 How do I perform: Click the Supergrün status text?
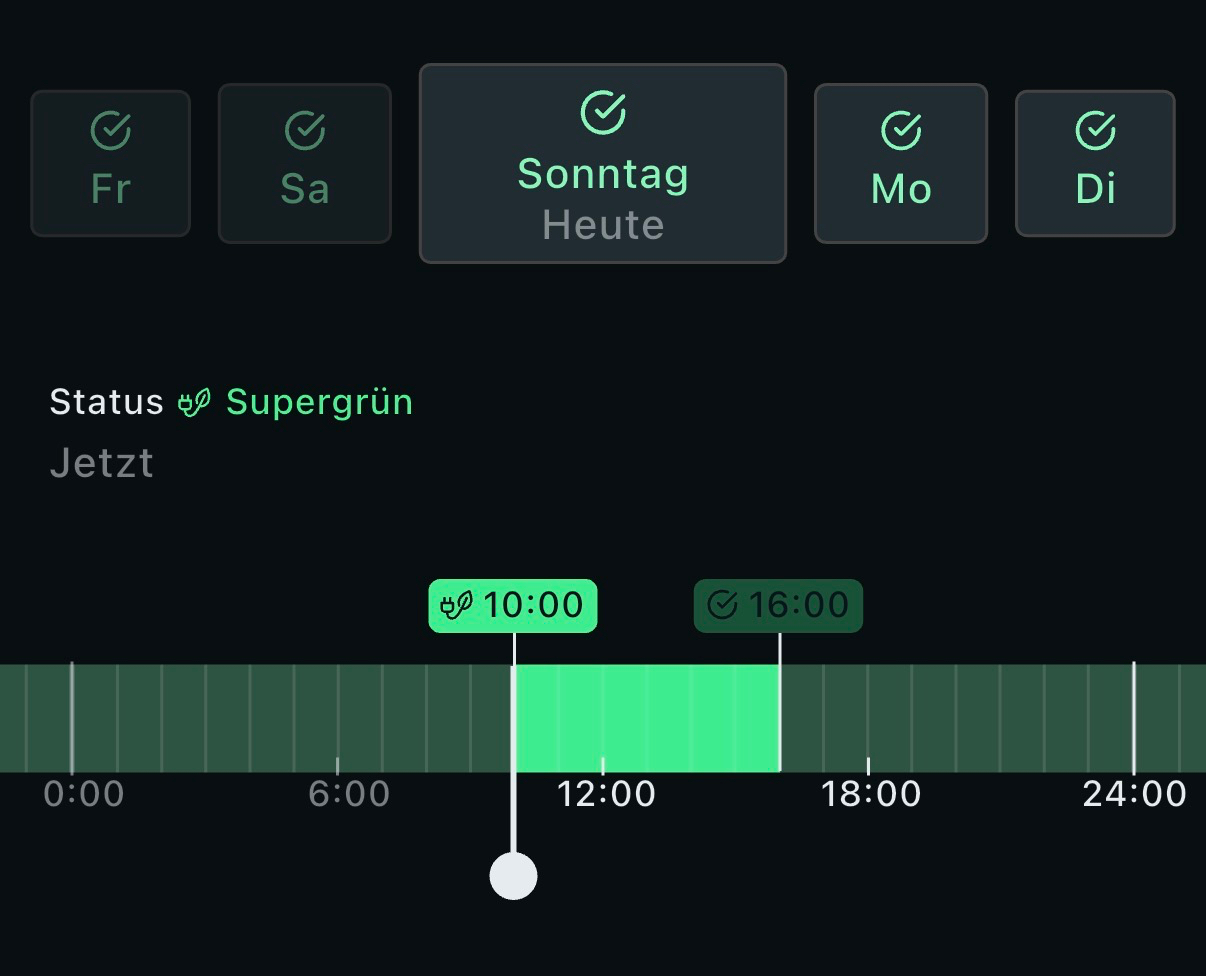pyautogui.click(x=319, y=402)
